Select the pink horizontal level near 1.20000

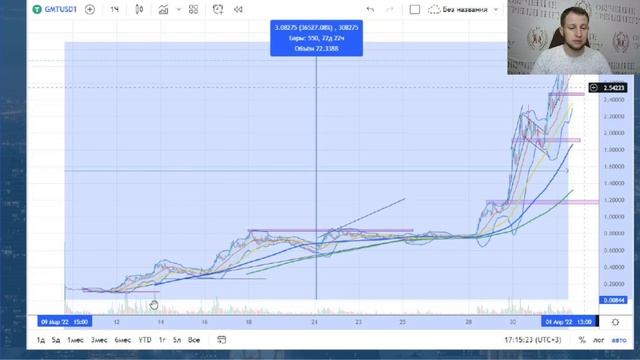[542, 202]
